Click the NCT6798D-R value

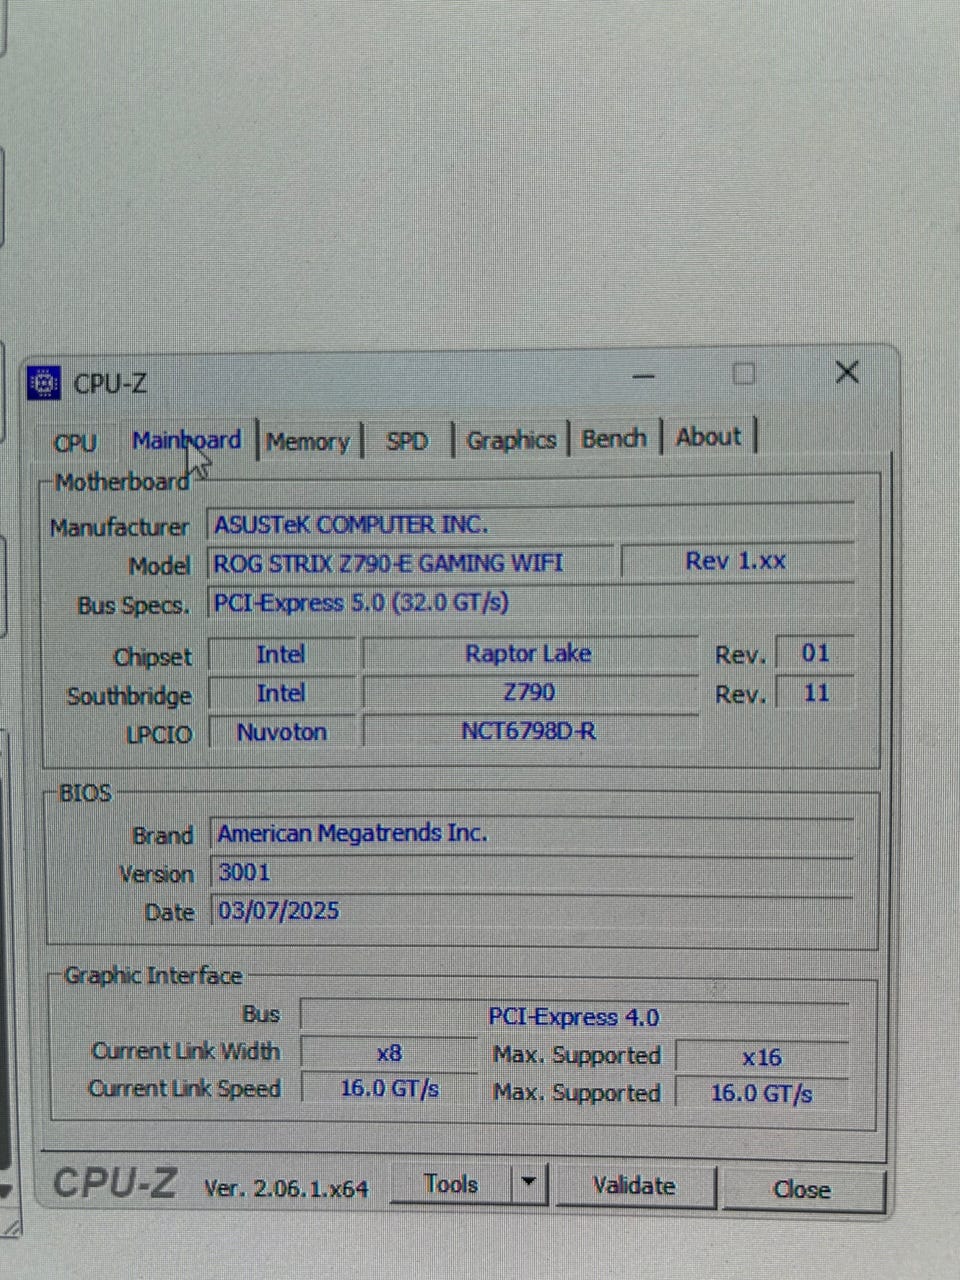[x=529, y=731]
